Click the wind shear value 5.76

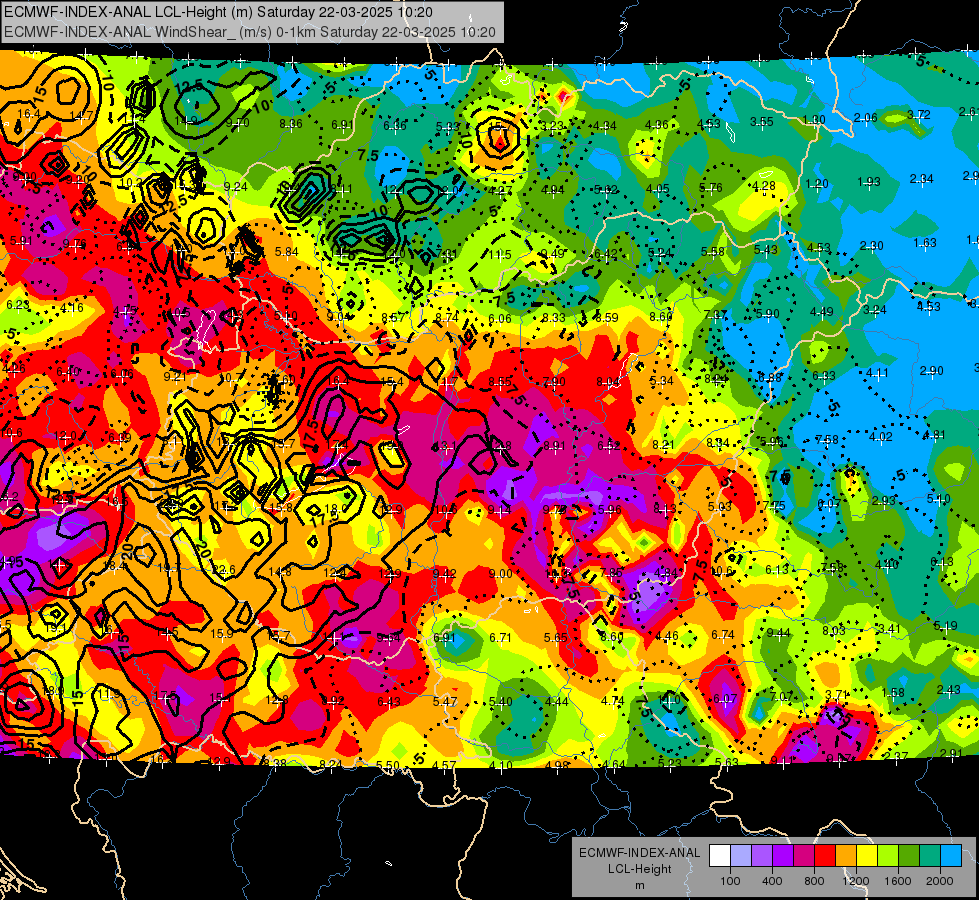pyautogui.click(x=711, y=187)
